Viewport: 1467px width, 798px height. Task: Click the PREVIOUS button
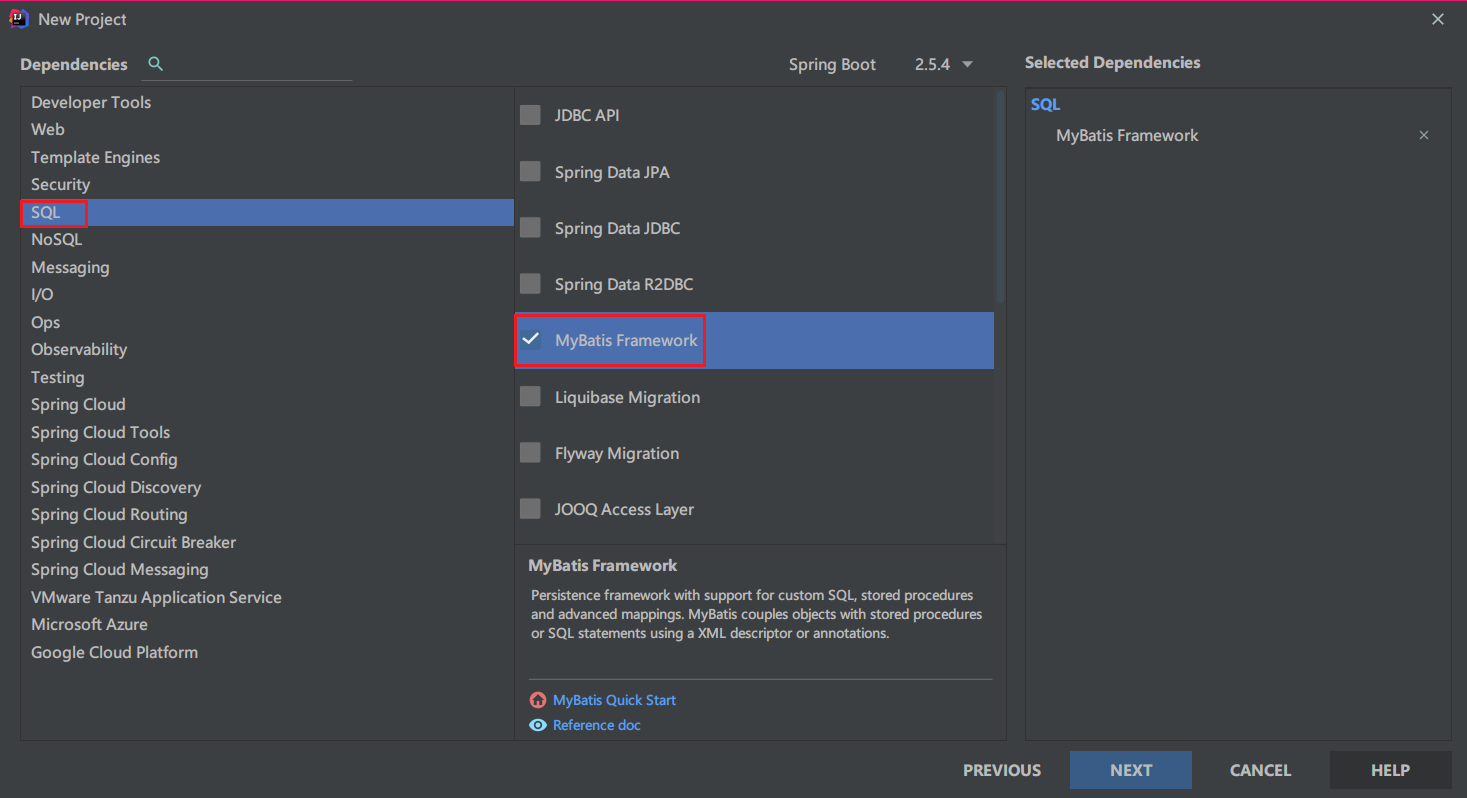pos(1002,770)
